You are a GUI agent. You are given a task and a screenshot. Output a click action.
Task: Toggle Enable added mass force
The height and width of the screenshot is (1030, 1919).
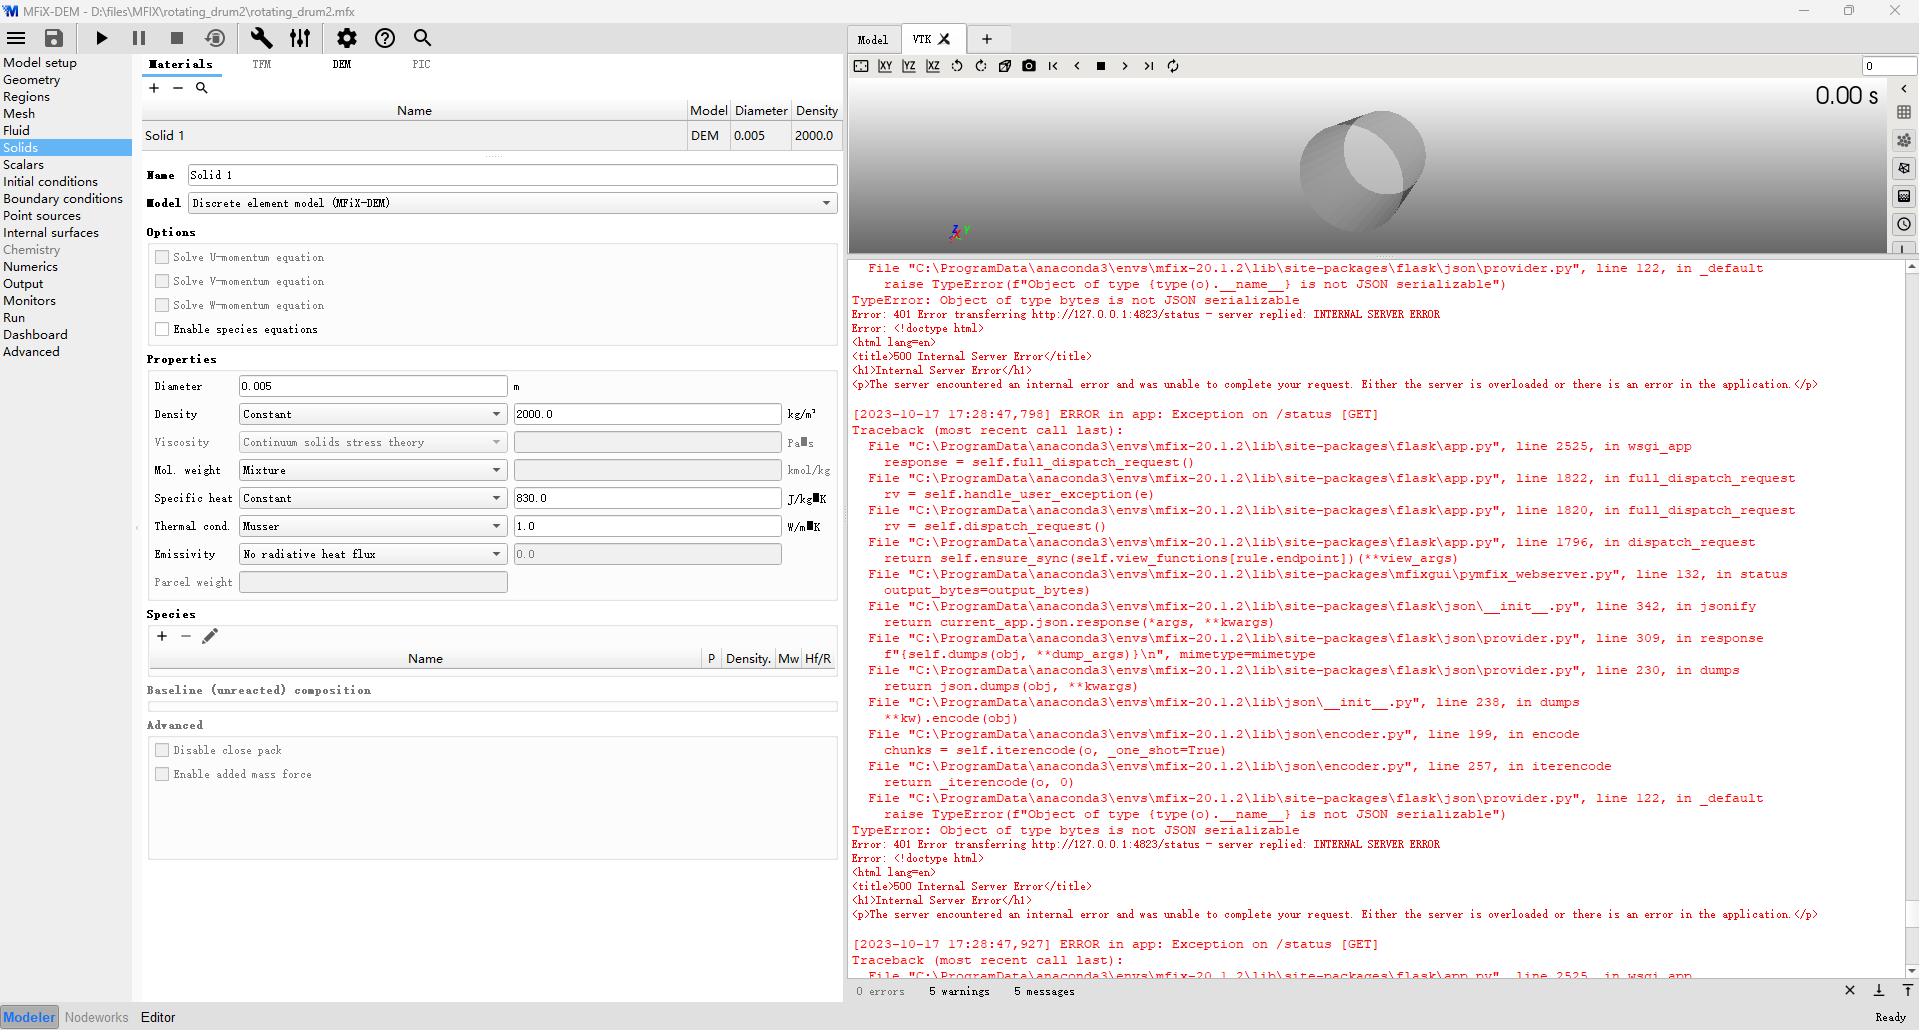(x=162, y=774)
